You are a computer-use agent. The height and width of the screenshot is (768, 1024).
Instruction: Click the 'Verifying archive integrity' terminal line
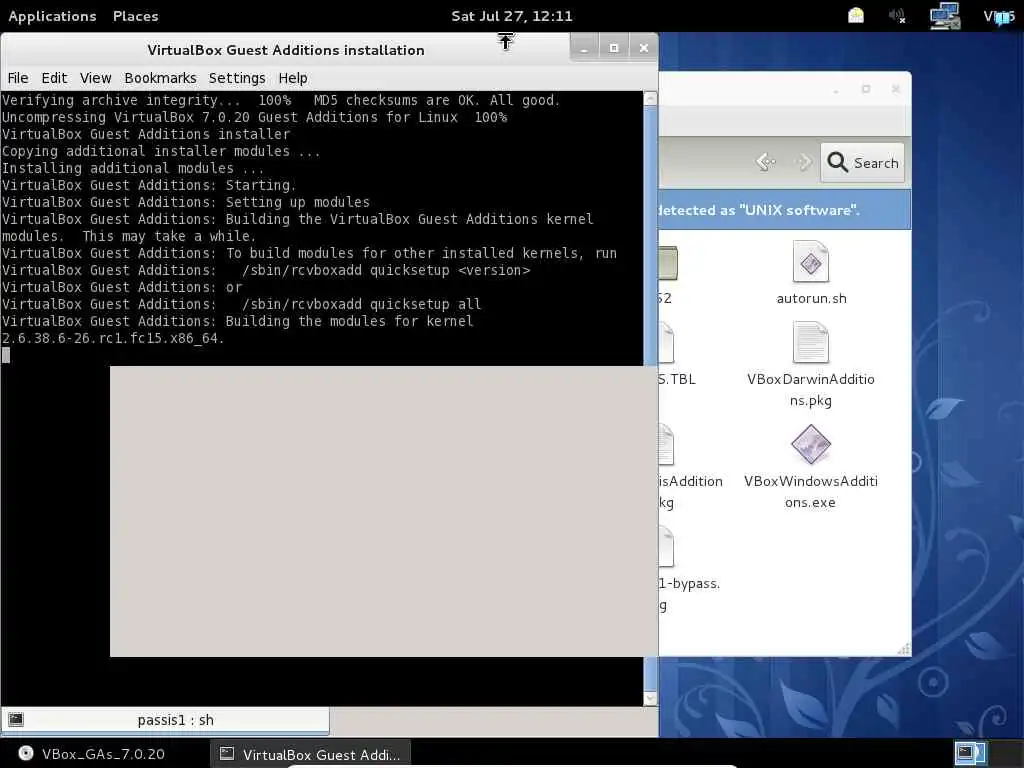281,100
